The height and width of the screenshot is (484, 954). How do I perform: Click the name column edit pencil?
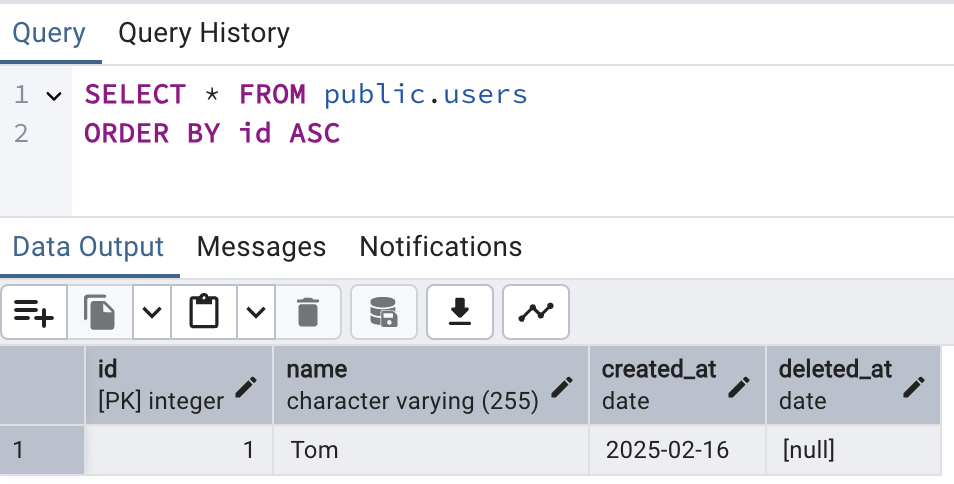(x=562, y=387)
